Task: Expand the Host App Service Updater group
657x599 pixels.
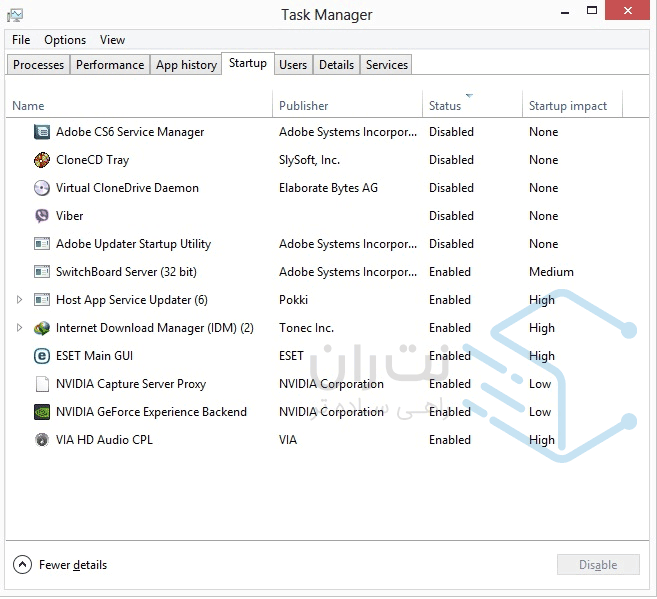Action: pyautogui.click(x=19, y=300)
